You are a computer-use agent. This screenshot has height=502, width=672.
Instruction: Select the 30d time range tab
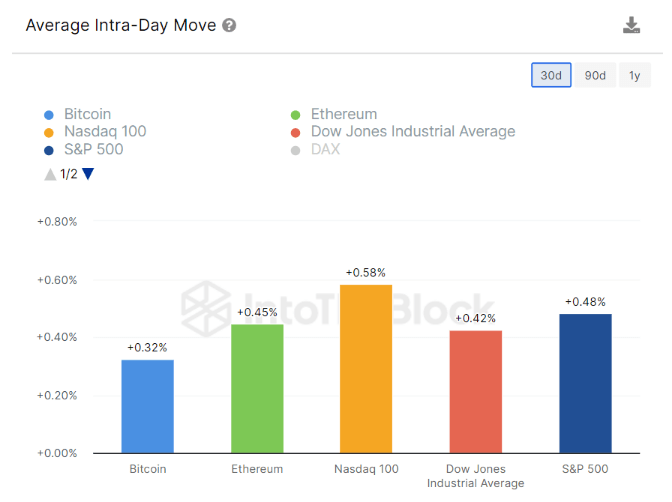(551, 75)
